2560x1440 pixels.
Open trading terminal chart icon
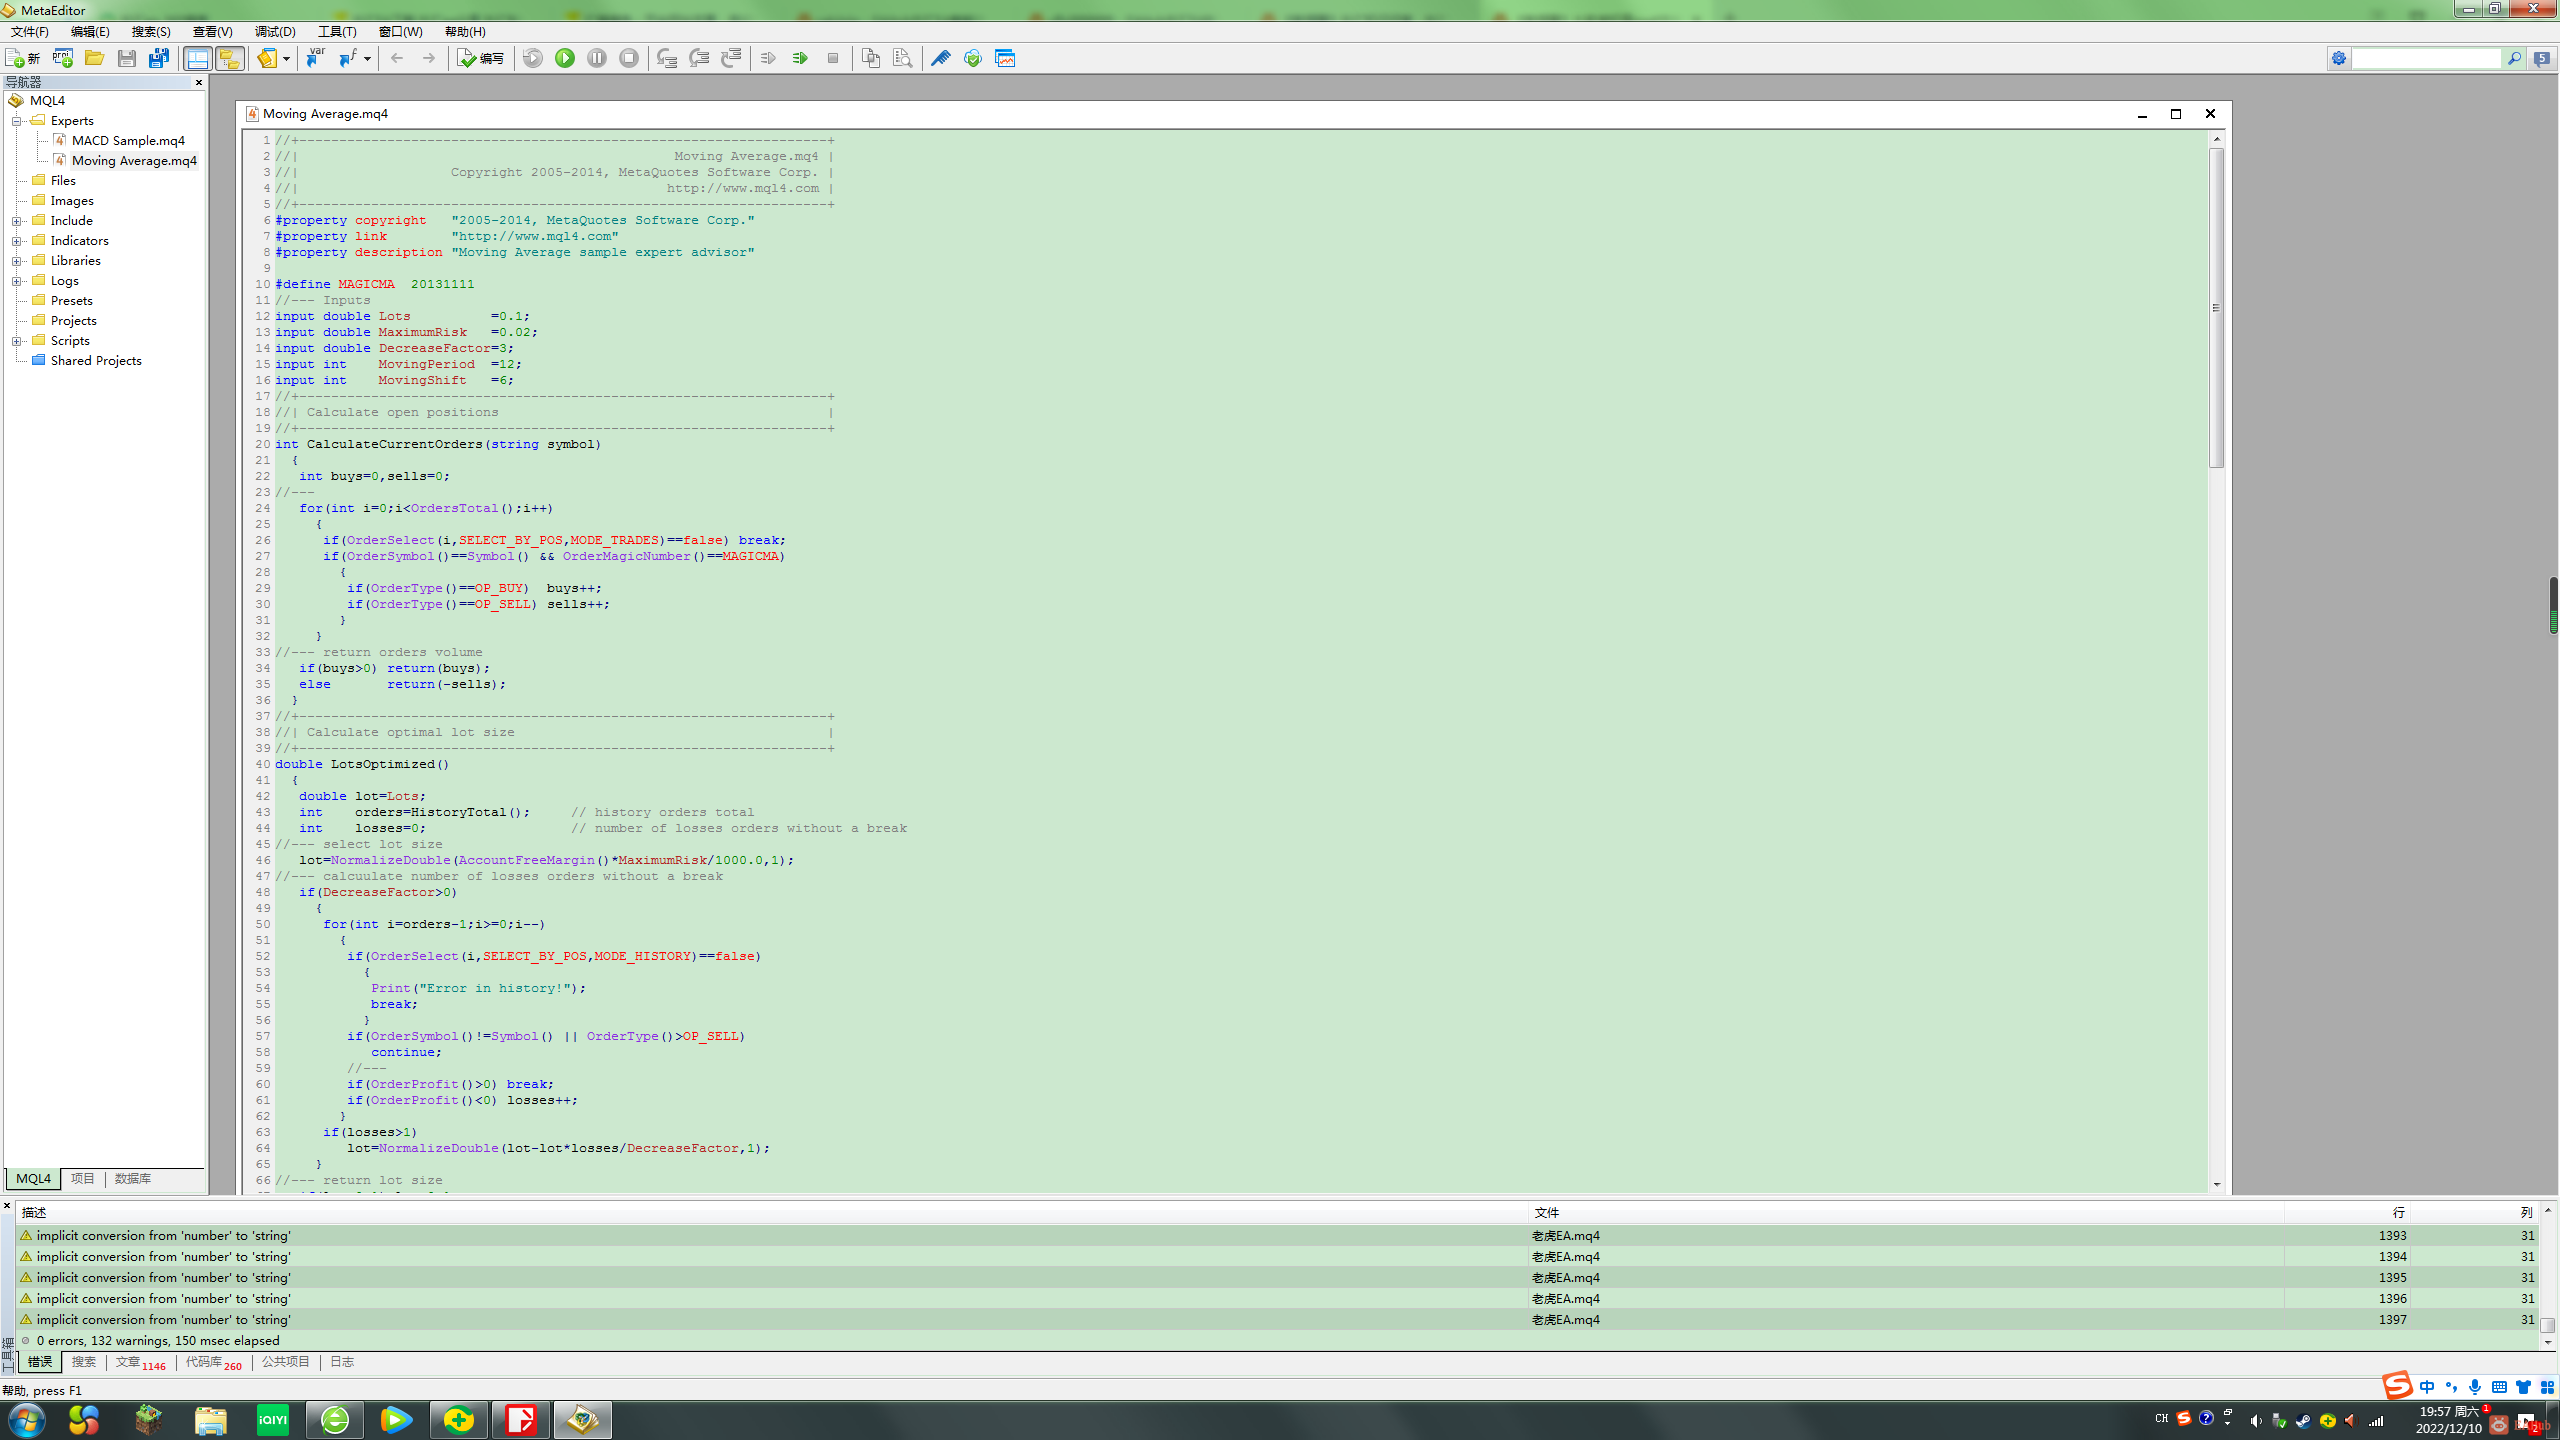1005,58
